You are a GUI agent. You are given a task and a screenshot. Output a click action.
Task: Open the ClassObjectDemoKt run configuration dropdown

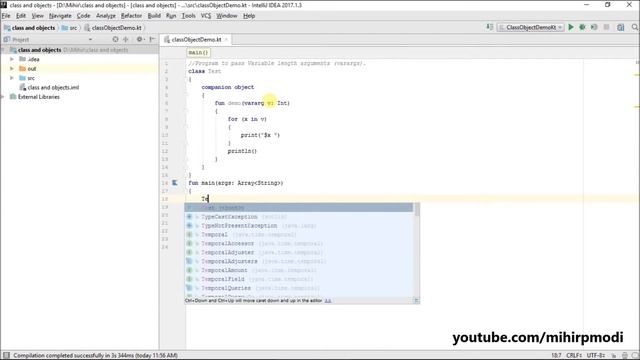click(x=531, y=27)
